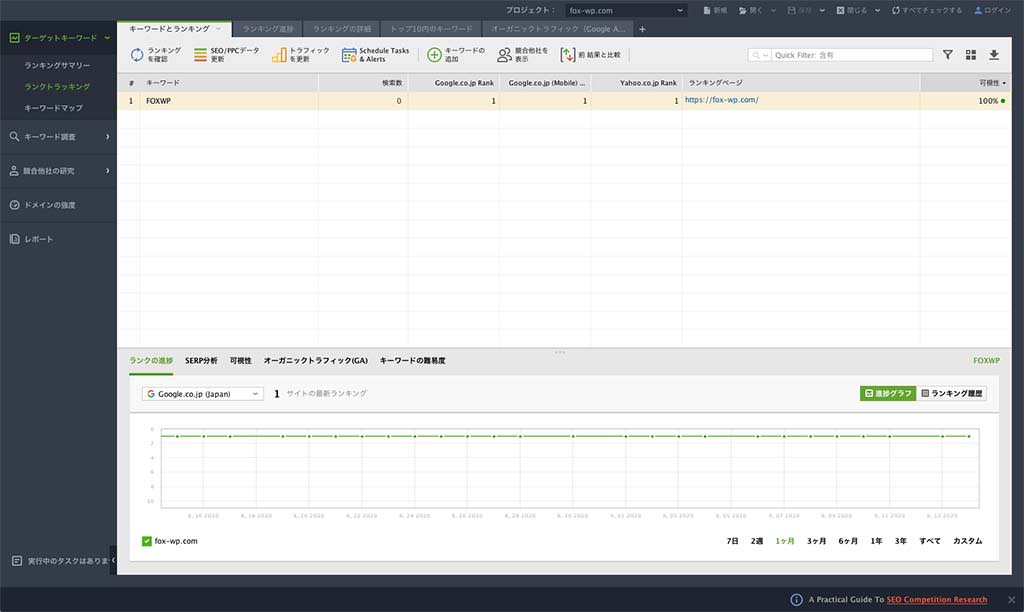Image resolution: width=1024 pixels, height=612 pixels.
Task: Click the 新規 new project icon
Action: 707,10
